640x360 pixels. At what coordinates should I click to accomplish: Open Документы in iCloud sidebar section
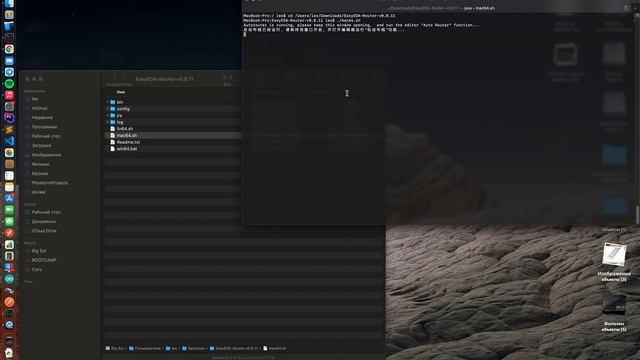tap(44, 221)
